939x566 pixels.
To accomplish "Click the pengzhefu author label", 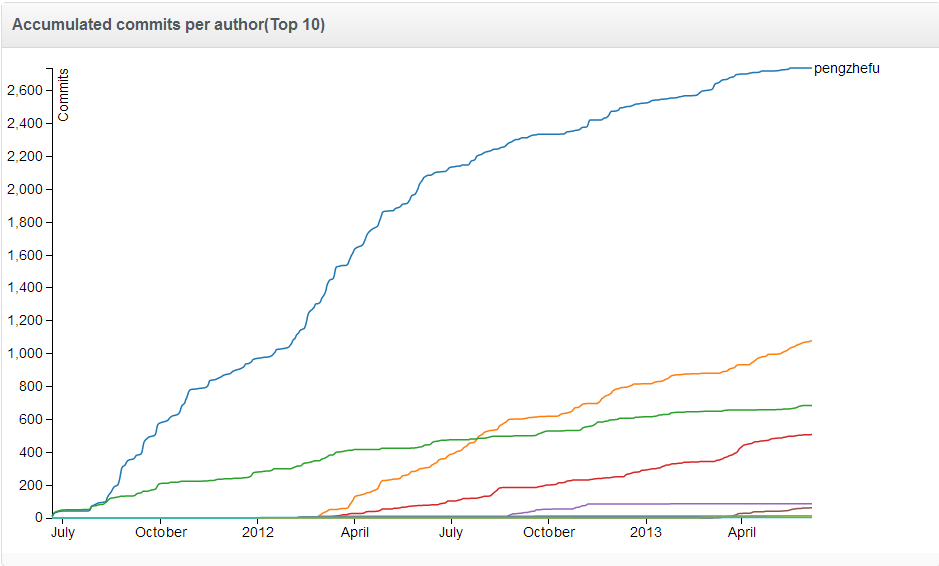I will tap(846, 68).
